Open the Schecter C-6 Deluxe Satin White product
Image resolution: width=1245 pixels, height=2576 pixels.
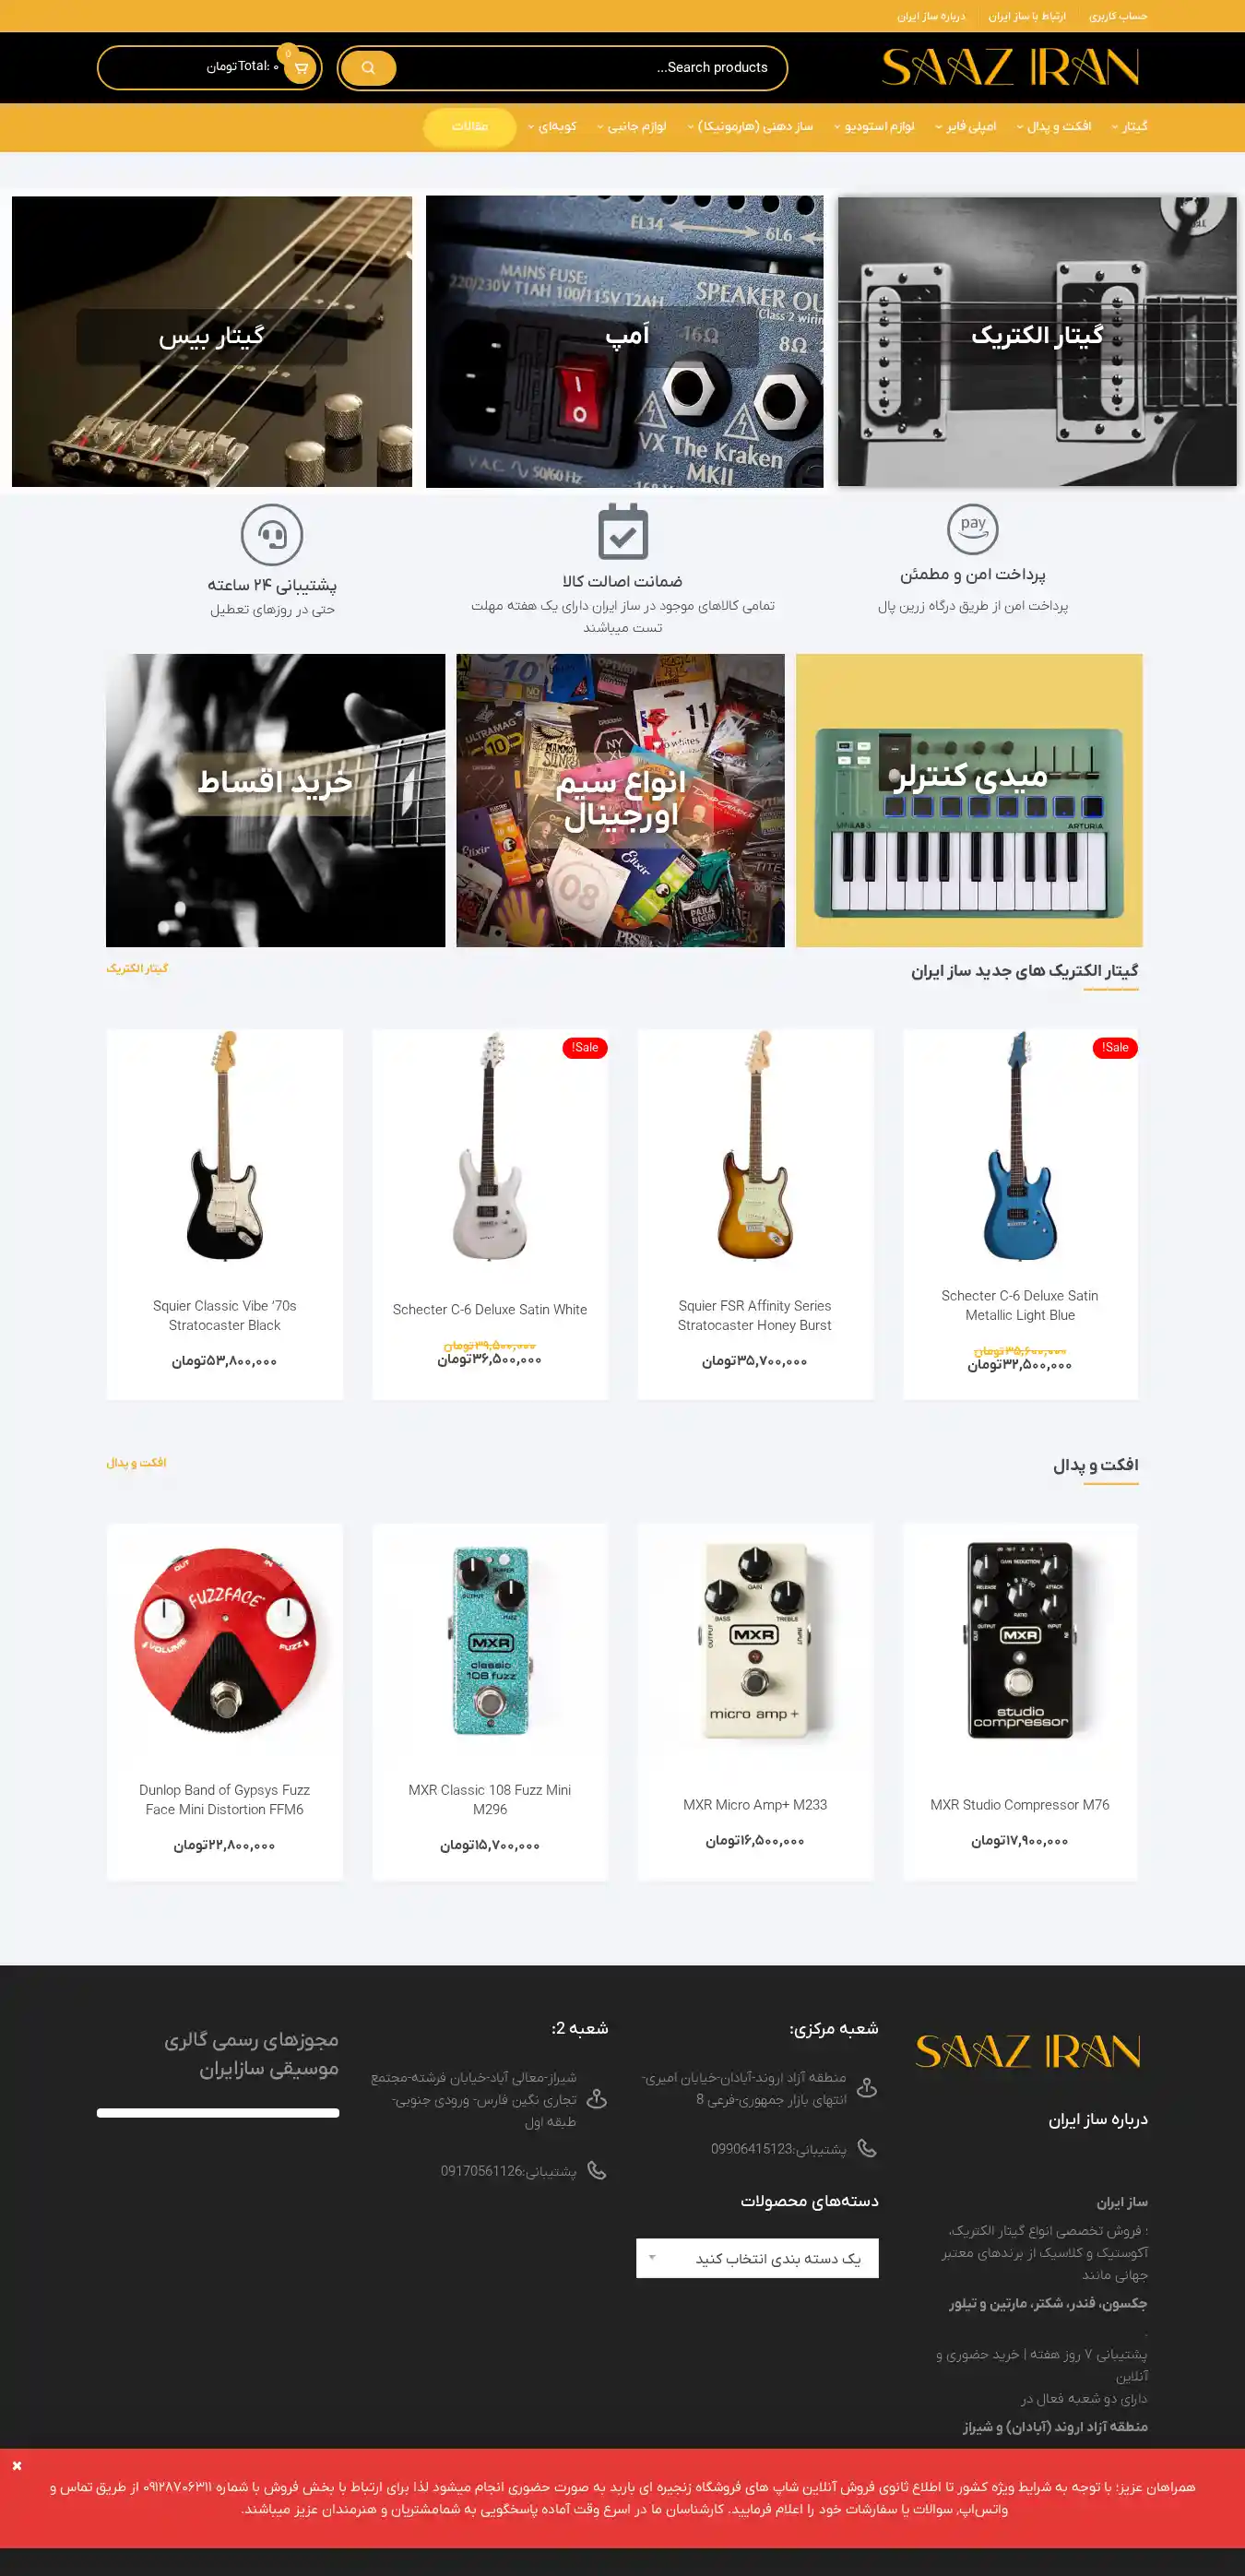click(490, 1309)
